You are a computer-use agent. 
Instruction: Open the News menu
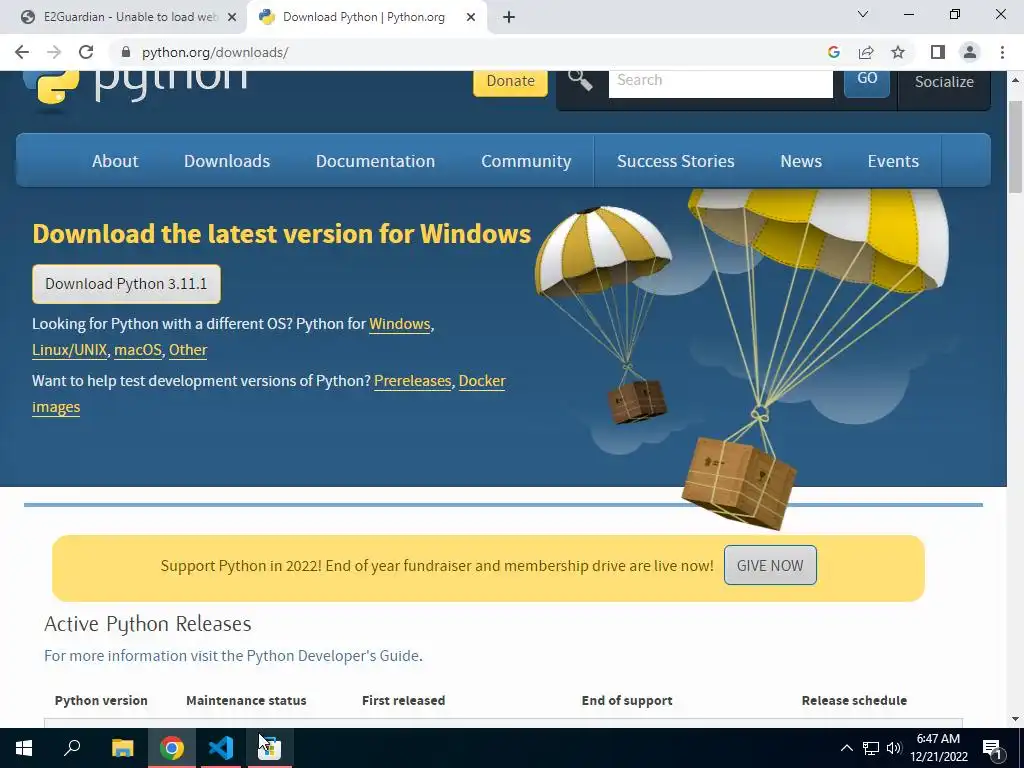point(801,161)
